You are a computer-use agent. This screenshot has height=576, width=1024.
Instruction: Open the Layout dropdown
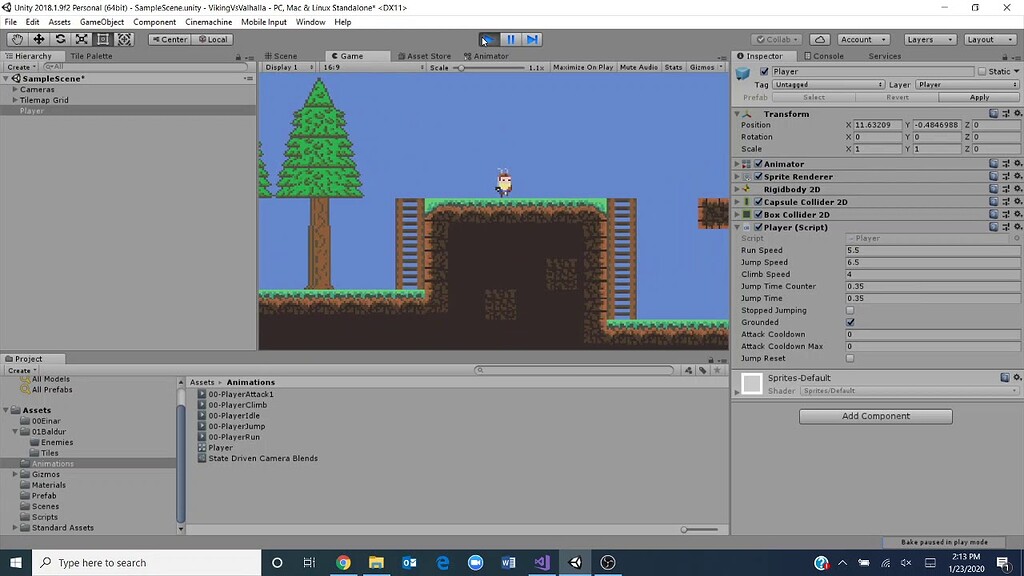[x=989, y=39]
